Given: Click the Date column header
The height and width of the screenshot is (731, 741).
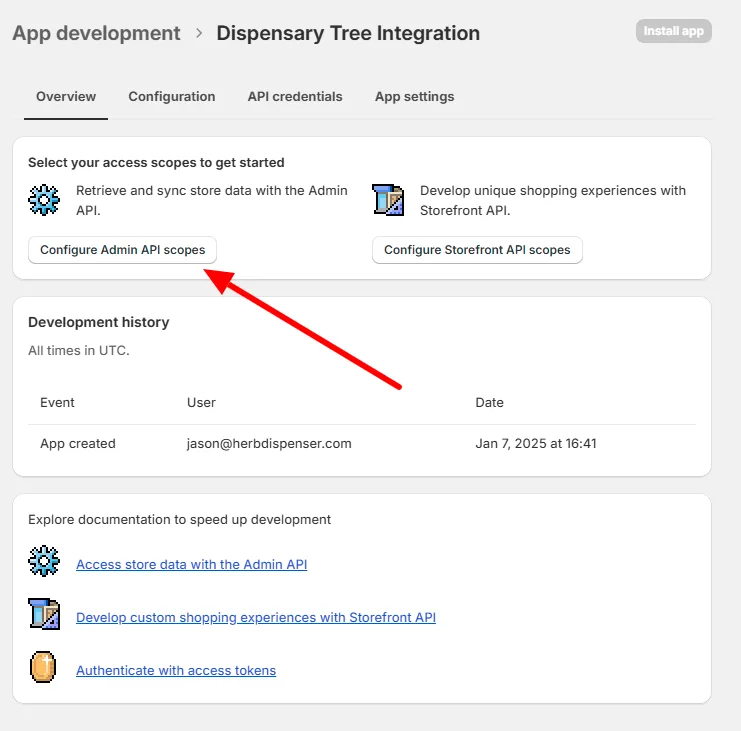Looking at the screenshot, I should [490, 403].
